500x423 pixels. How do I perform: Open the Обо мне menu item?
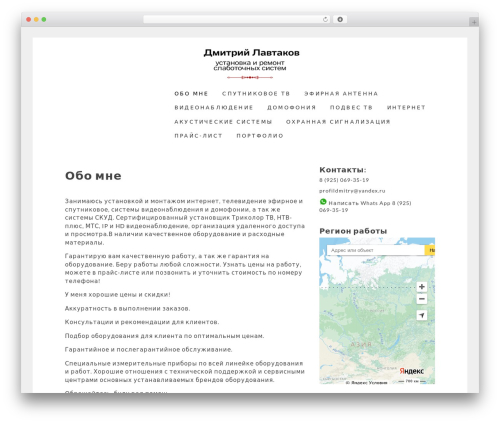(x=191, y=94)
